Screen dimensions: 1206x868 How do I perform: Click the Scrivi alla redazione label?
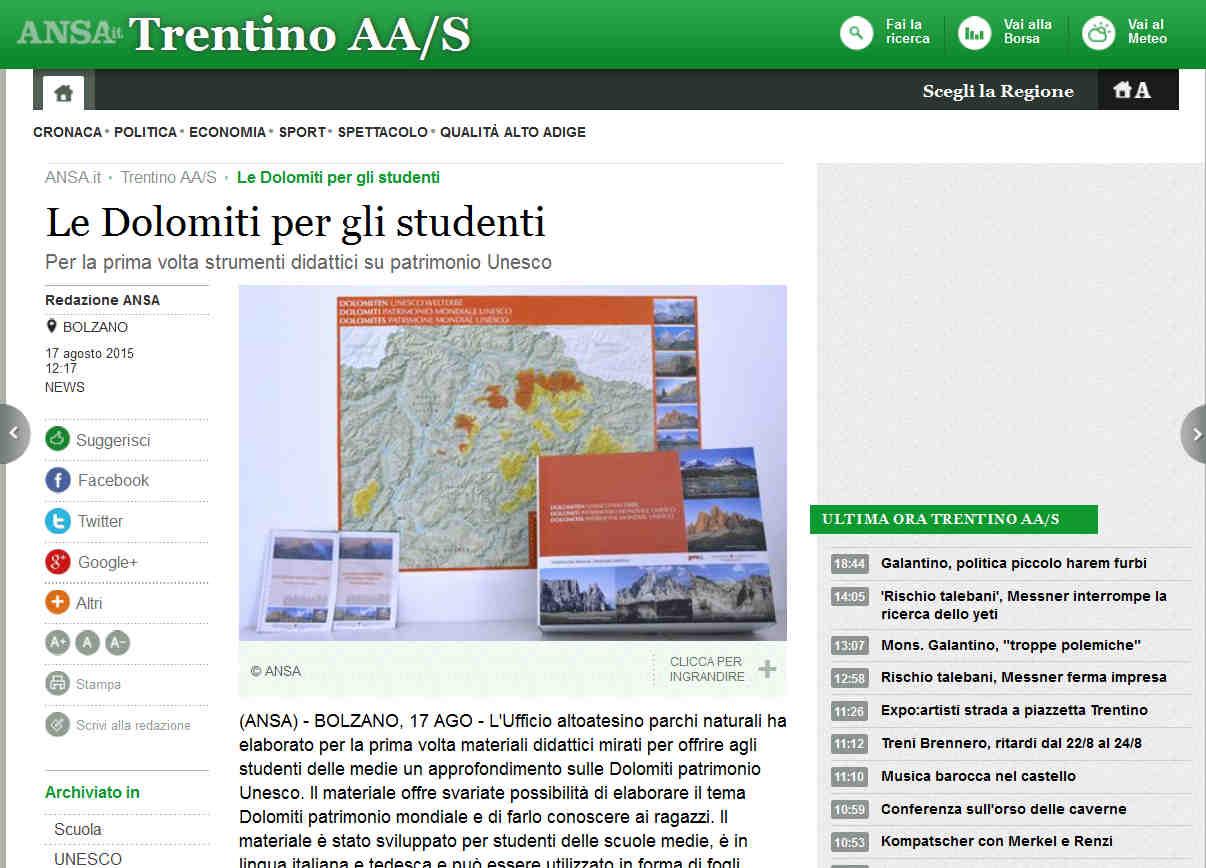coord(133,725)
